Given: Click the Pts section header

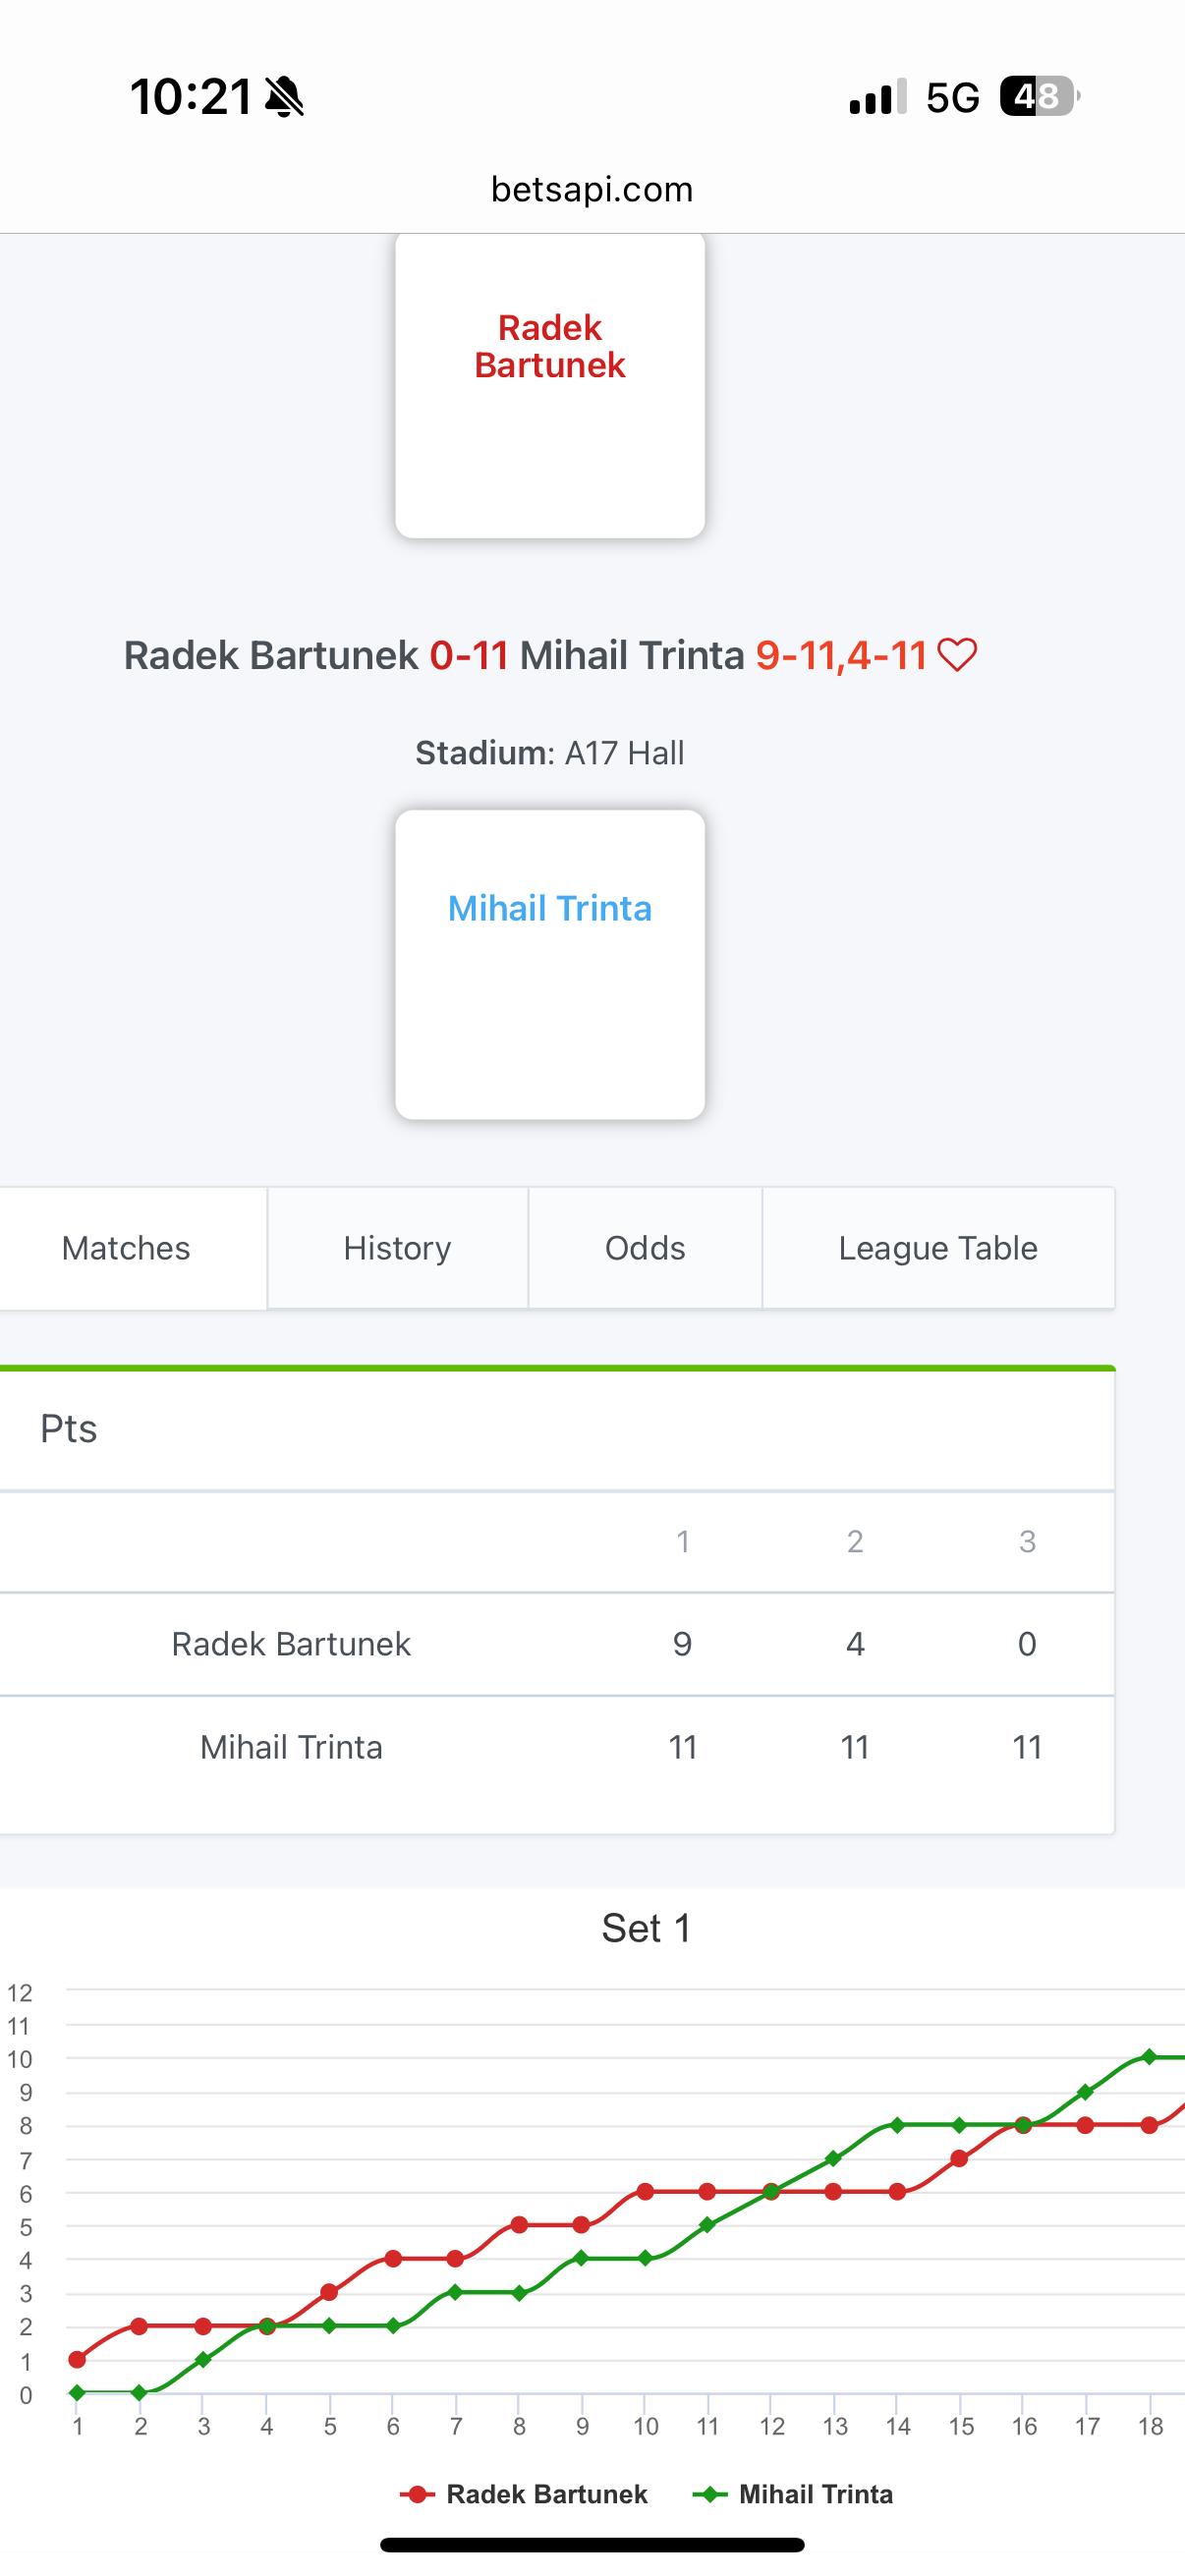Looking at the screenshot, I should pos(69,1429).
